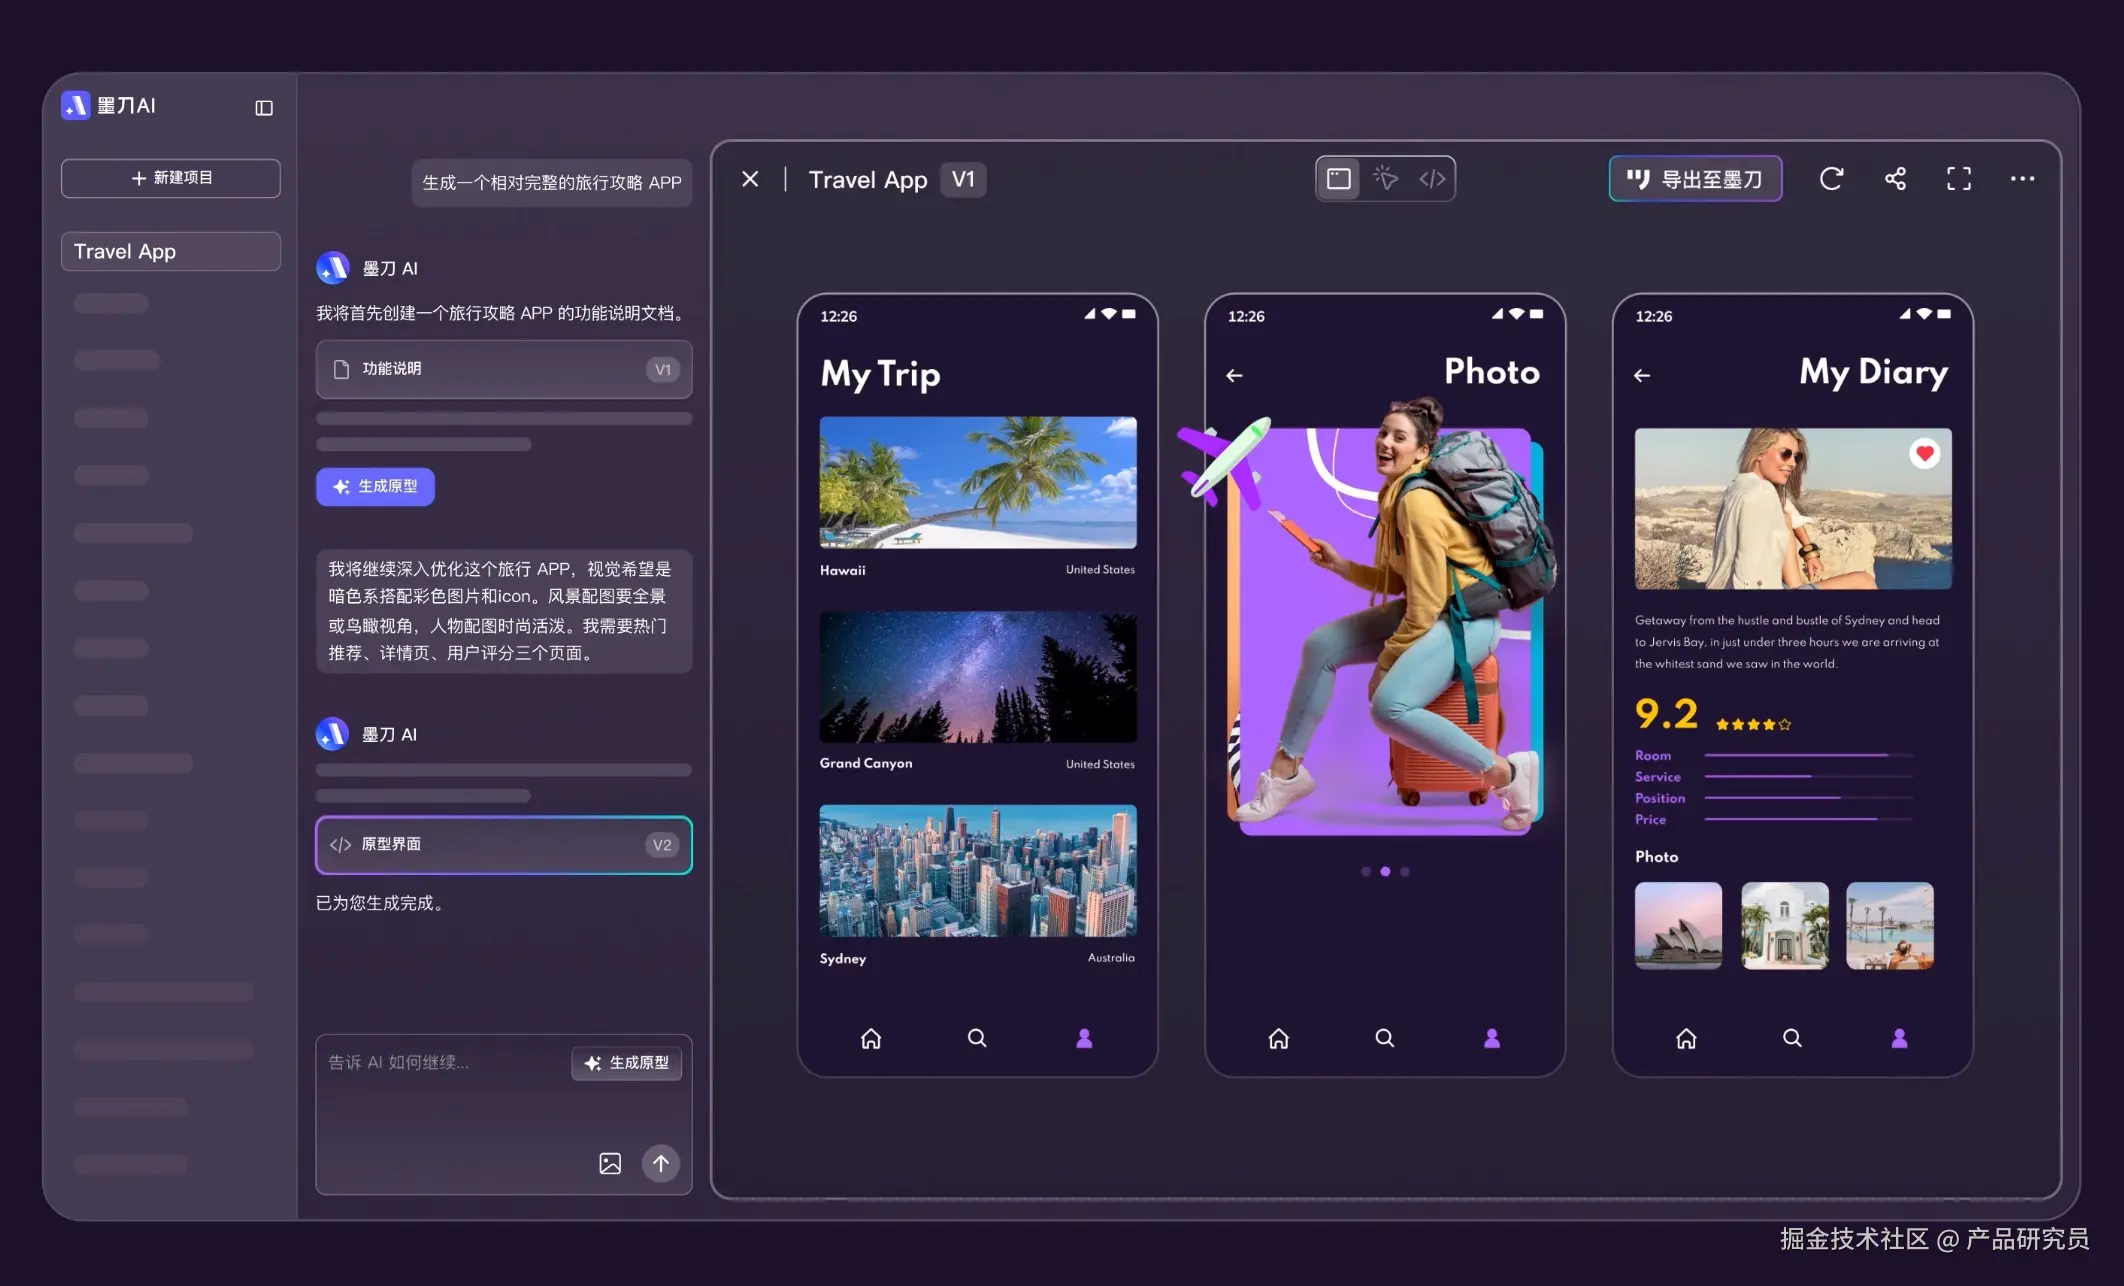Click 导出至墨刀 export button
This screenshot has width=2124, height=1286.
(1695, 179)
